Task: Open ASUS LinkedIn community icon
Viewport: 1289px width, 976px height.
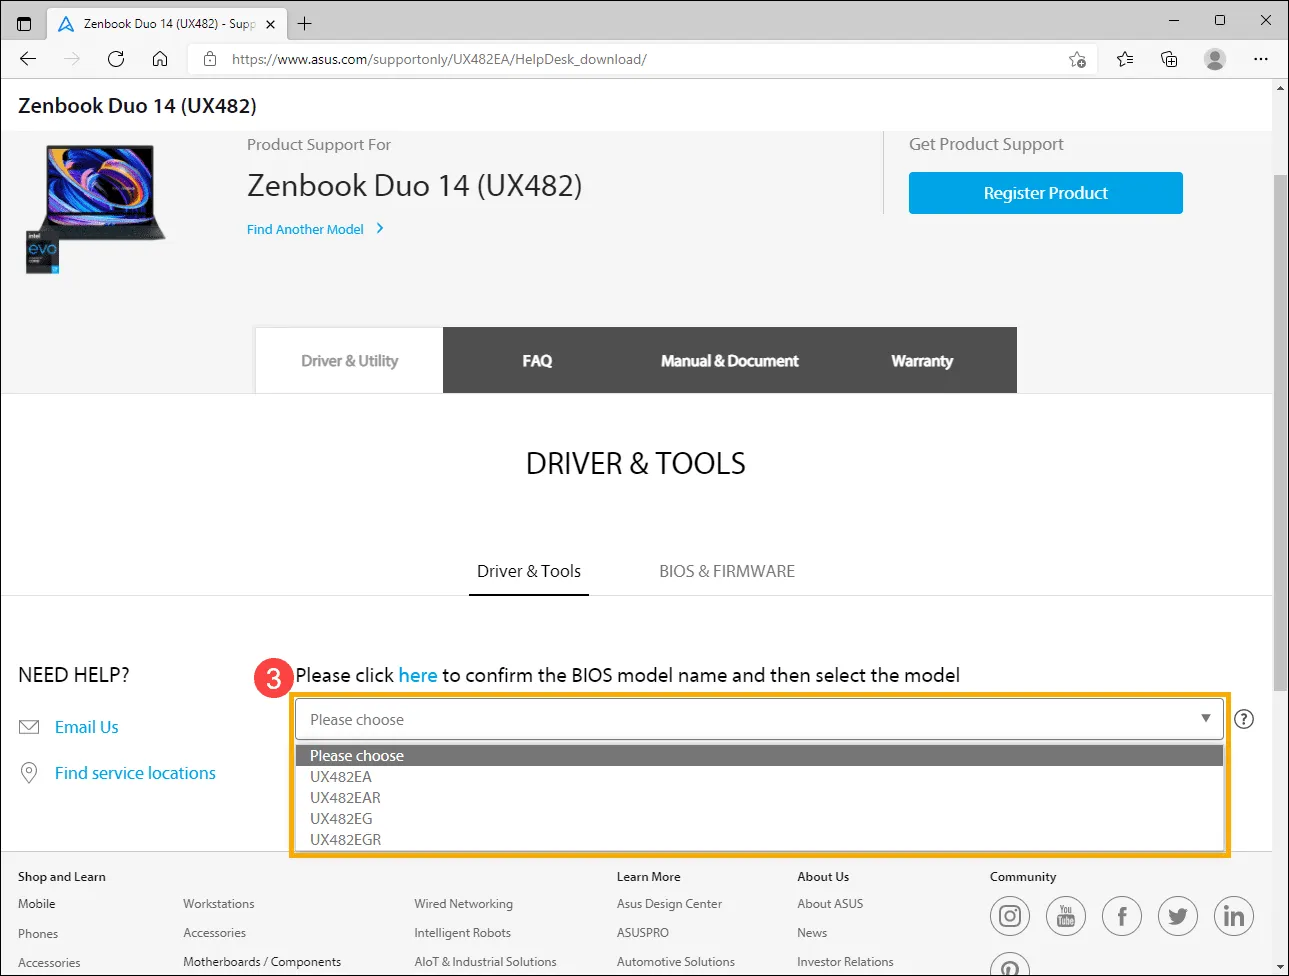Action: coord(1234,916)
